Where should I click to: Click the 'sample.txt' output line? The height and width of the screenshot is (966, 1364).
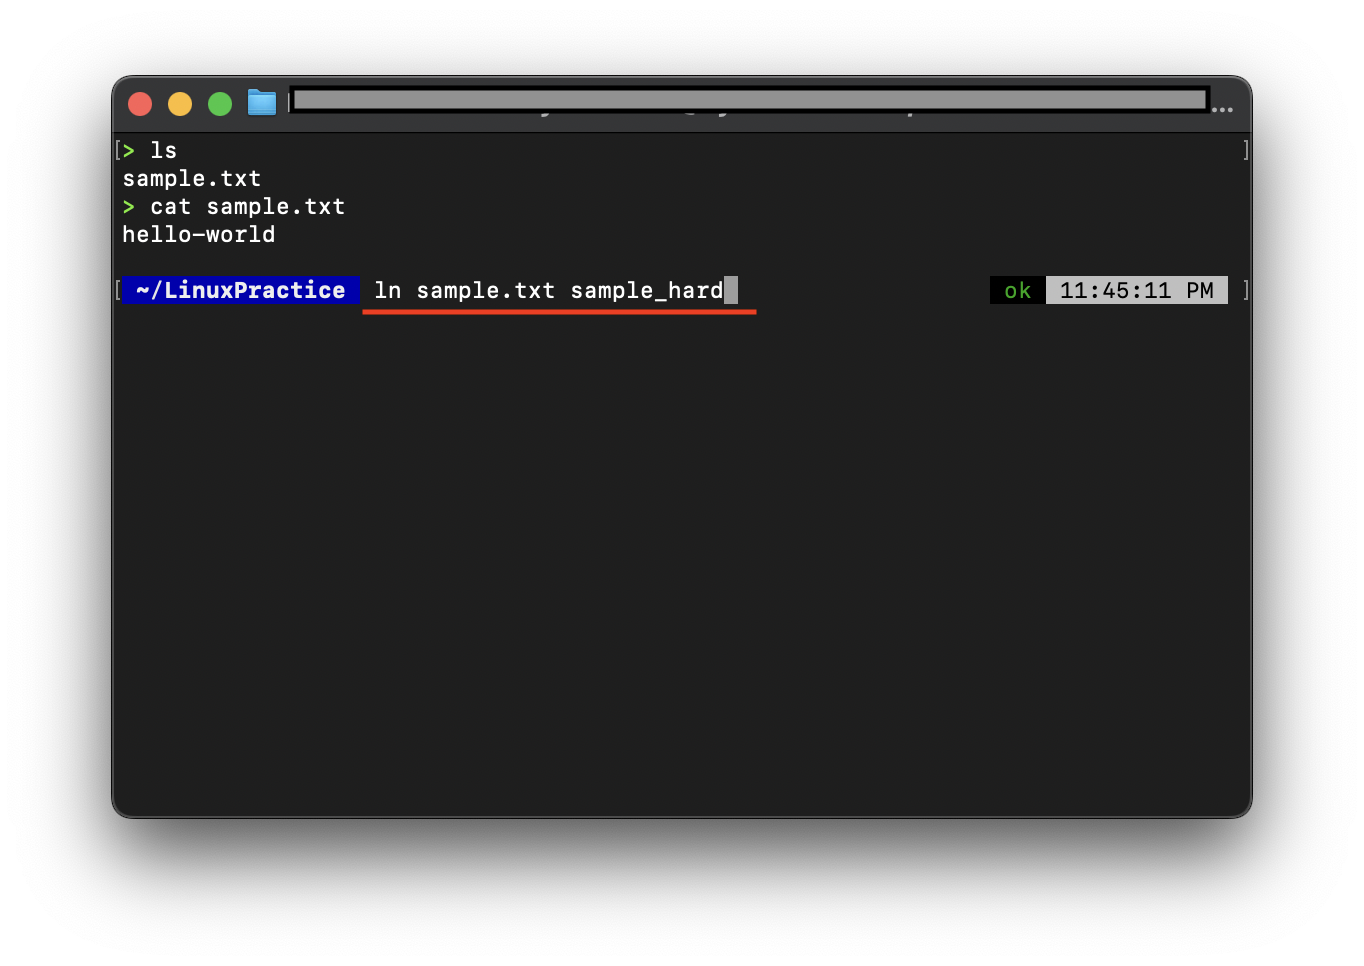point(192,179)
